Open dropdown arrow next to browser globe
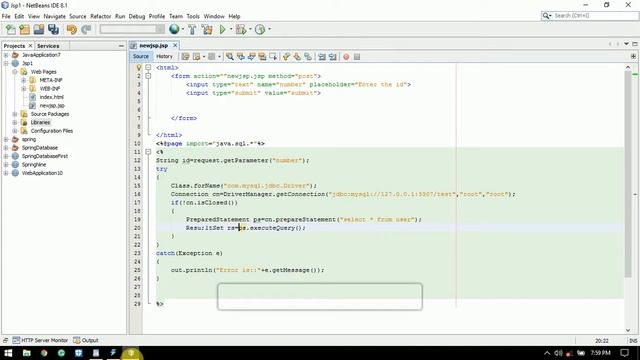Screen dimensions: 640x360 (182, 29)
